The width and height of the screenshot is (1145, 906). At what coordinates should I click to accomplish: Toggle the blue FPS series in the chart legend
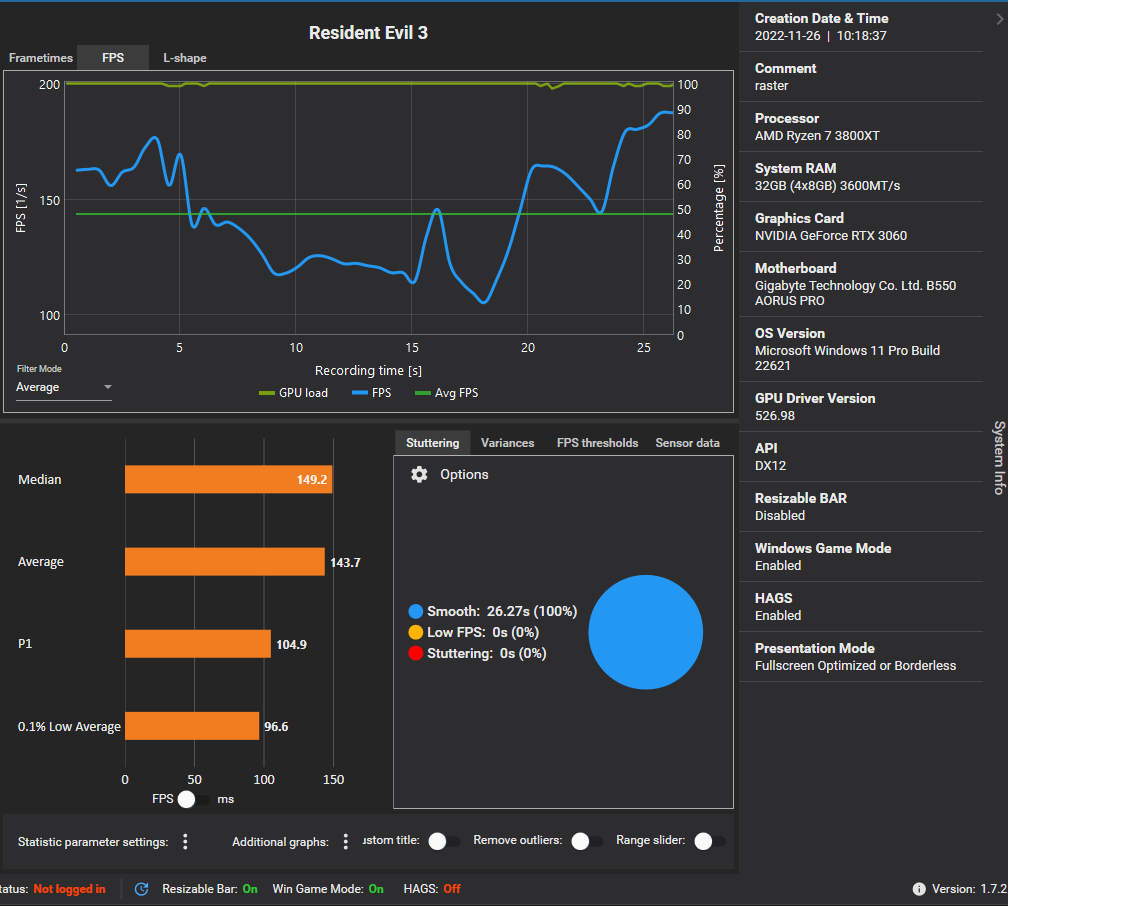[372, 393]
